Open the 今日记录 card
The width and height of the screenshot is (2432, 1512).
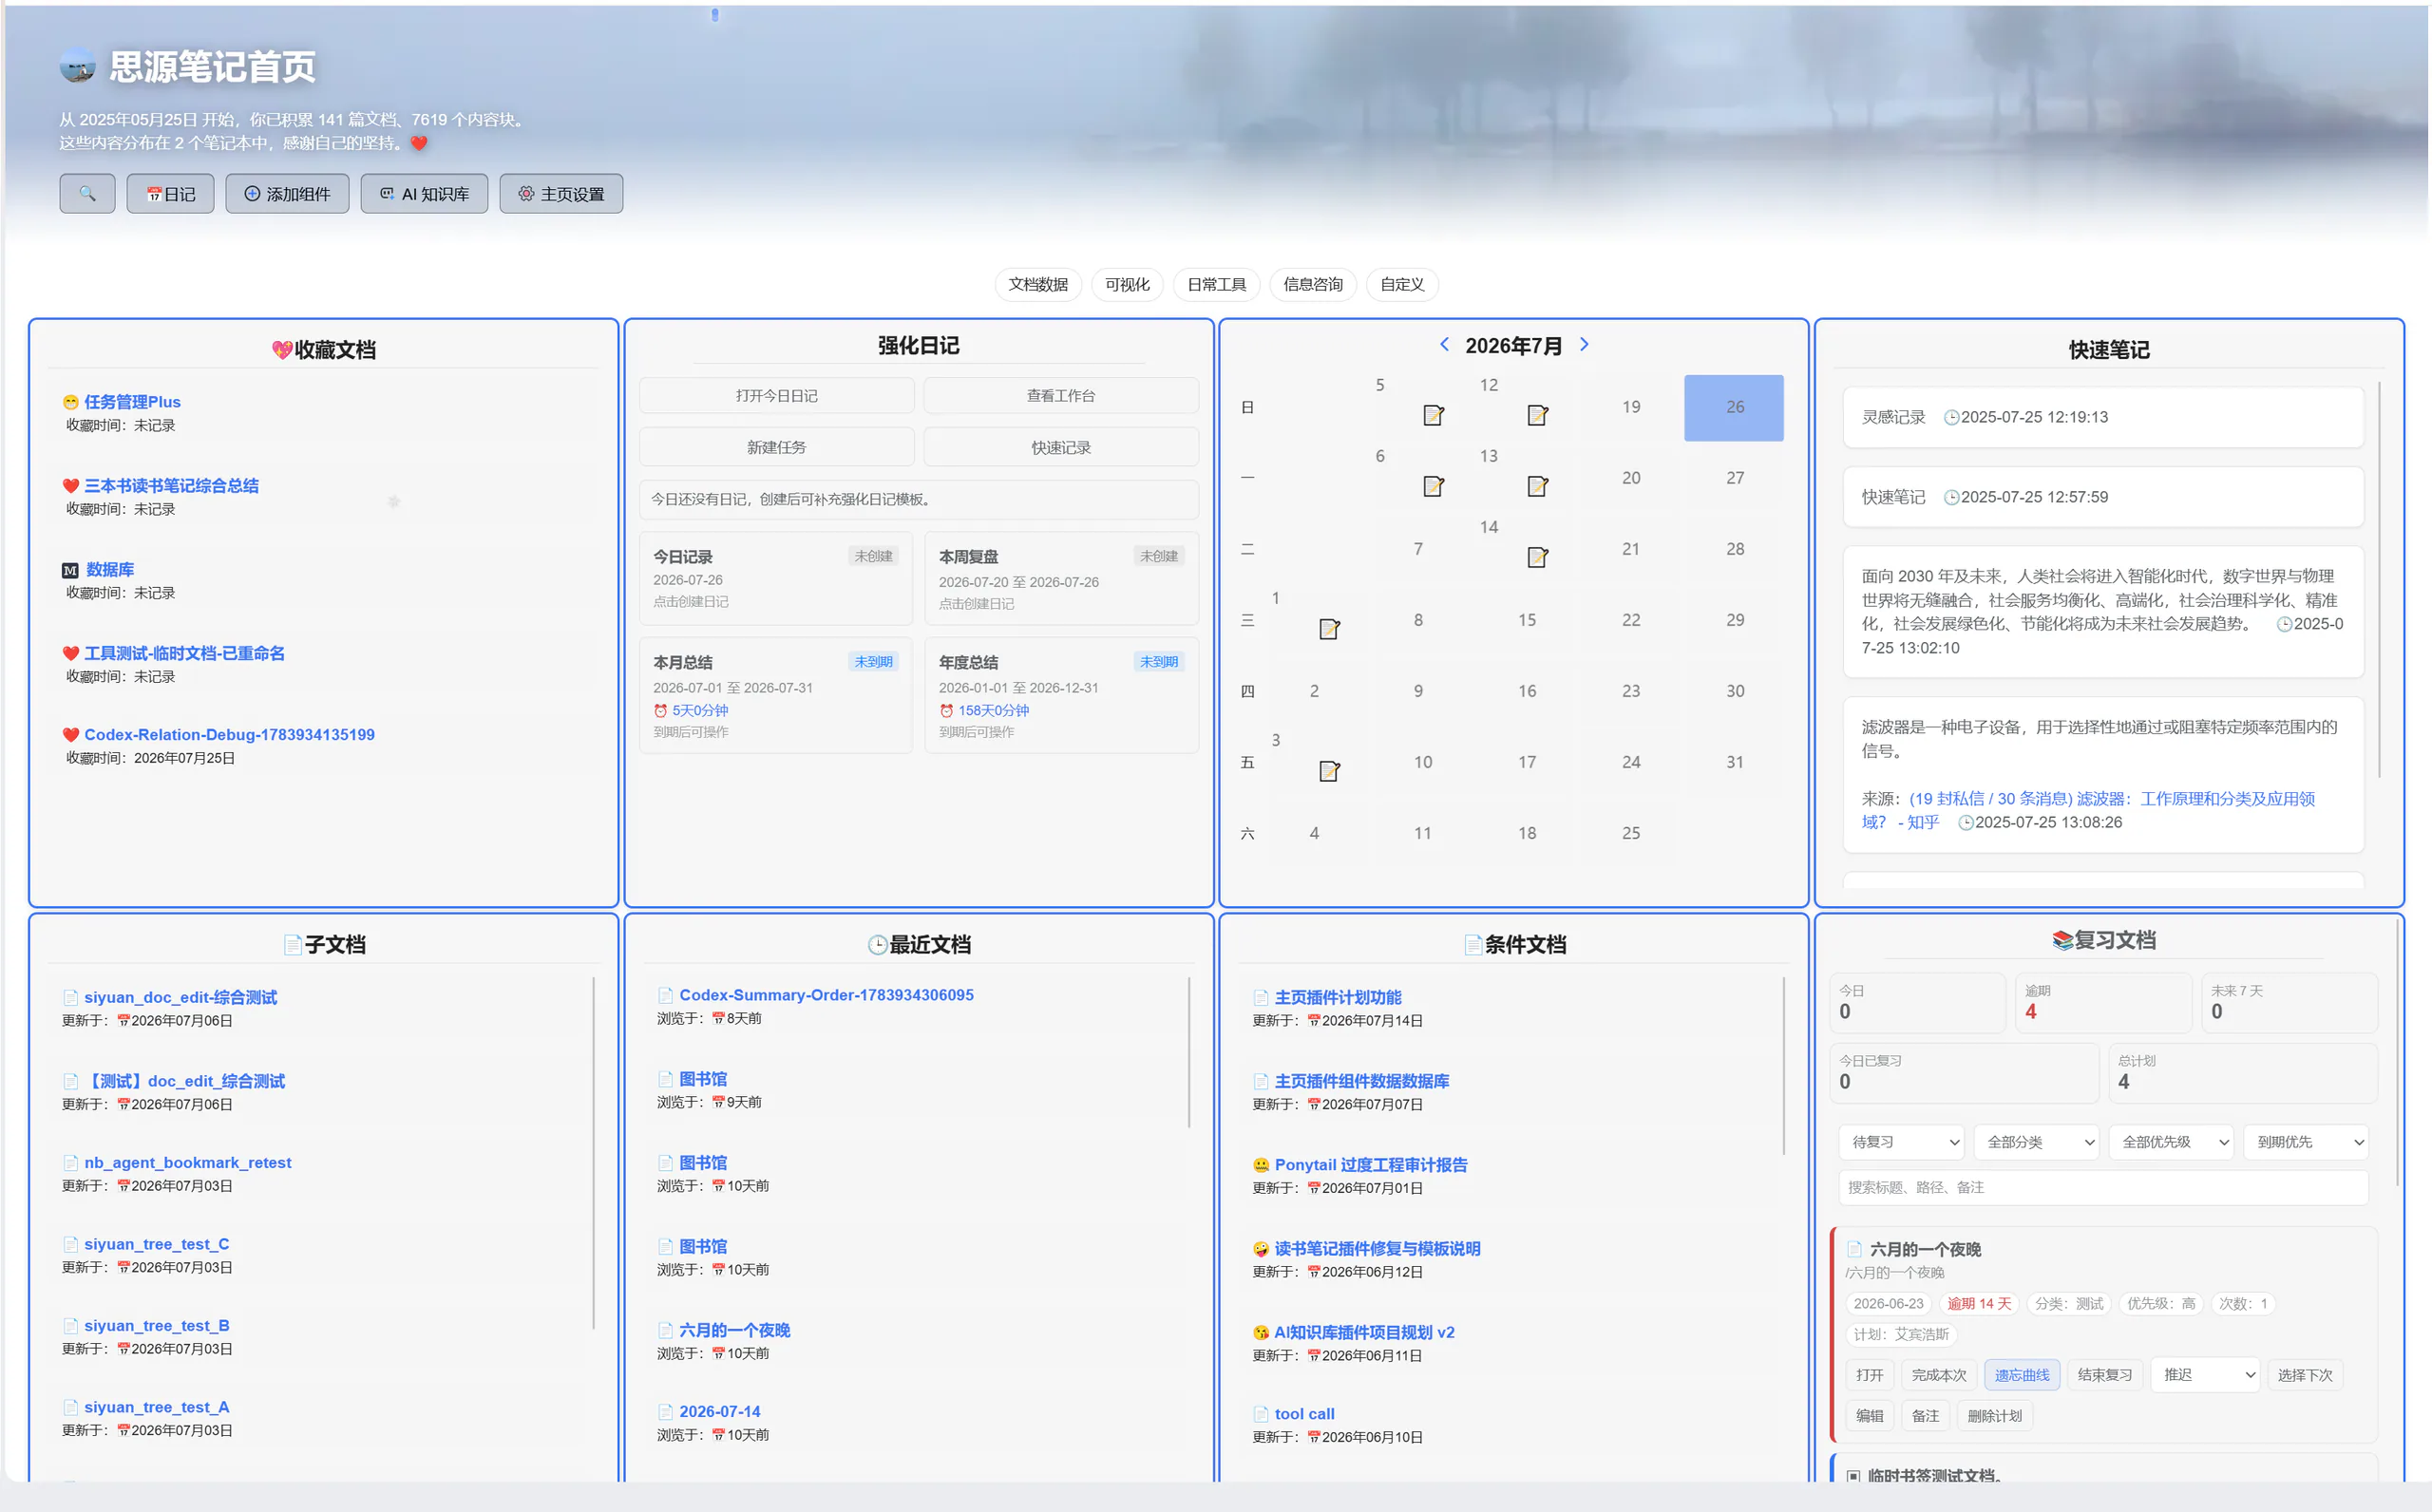tap(776, 579)
